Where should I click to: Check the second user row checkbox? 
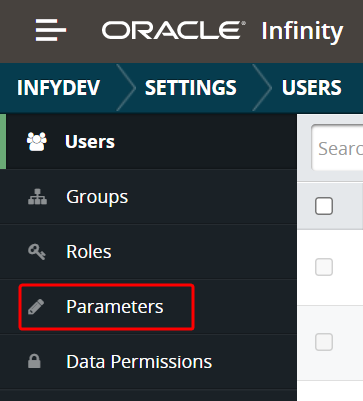click(x=324, y=342)
